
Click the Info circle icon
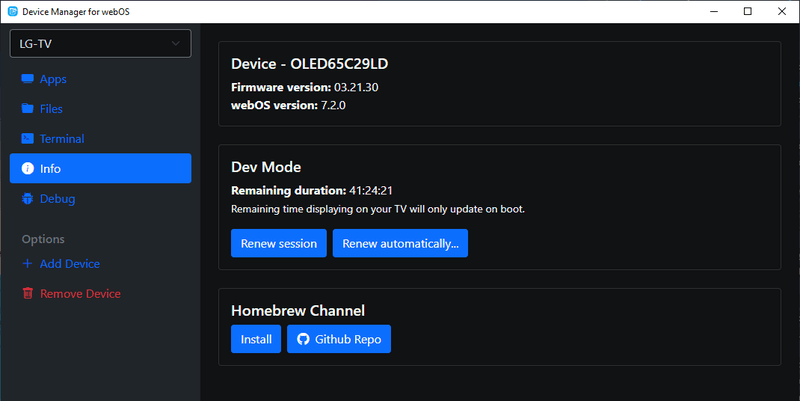pos(28,168)
